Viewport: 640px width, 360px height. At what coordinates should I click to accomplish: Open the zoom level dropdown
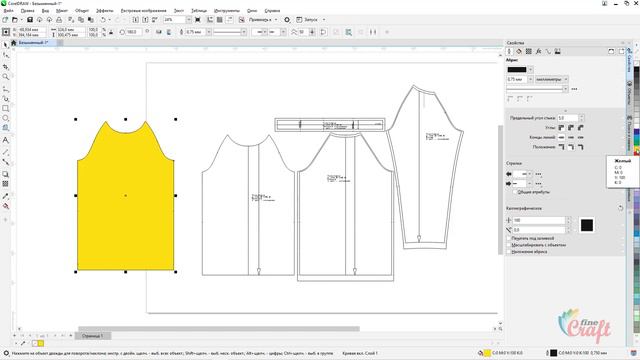189,20
